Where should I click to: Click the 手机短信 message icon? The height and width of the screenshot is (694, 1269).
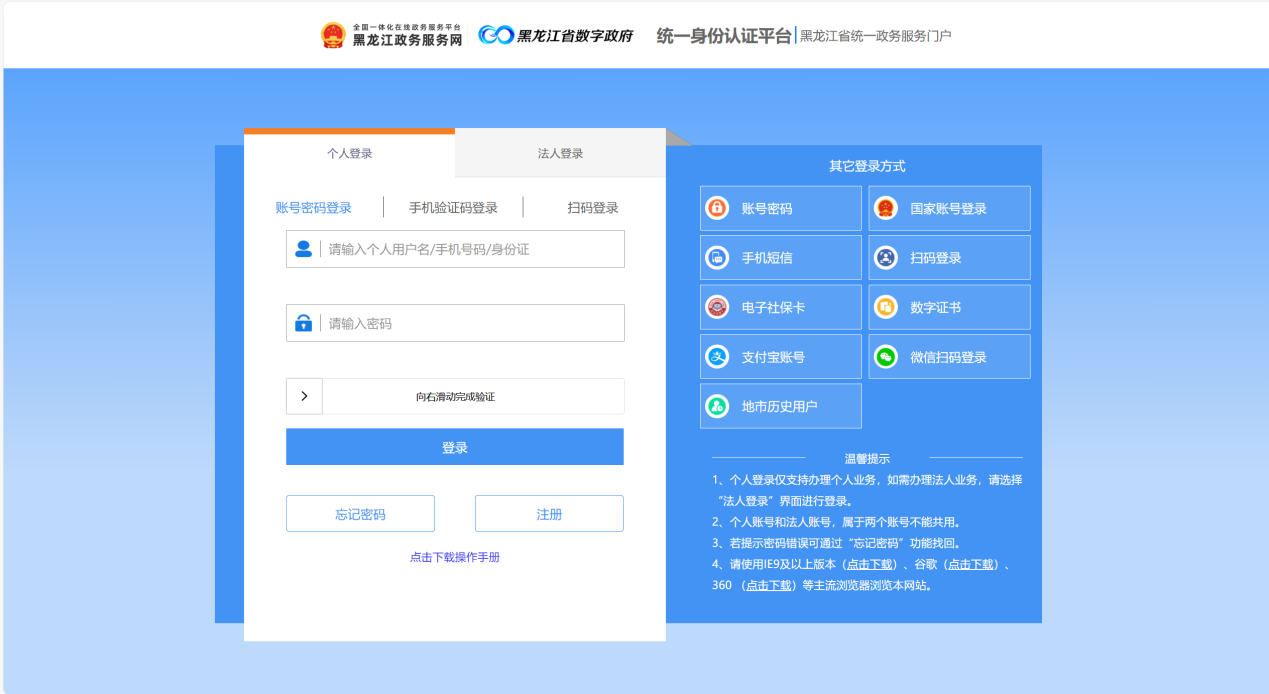[717, 258]
